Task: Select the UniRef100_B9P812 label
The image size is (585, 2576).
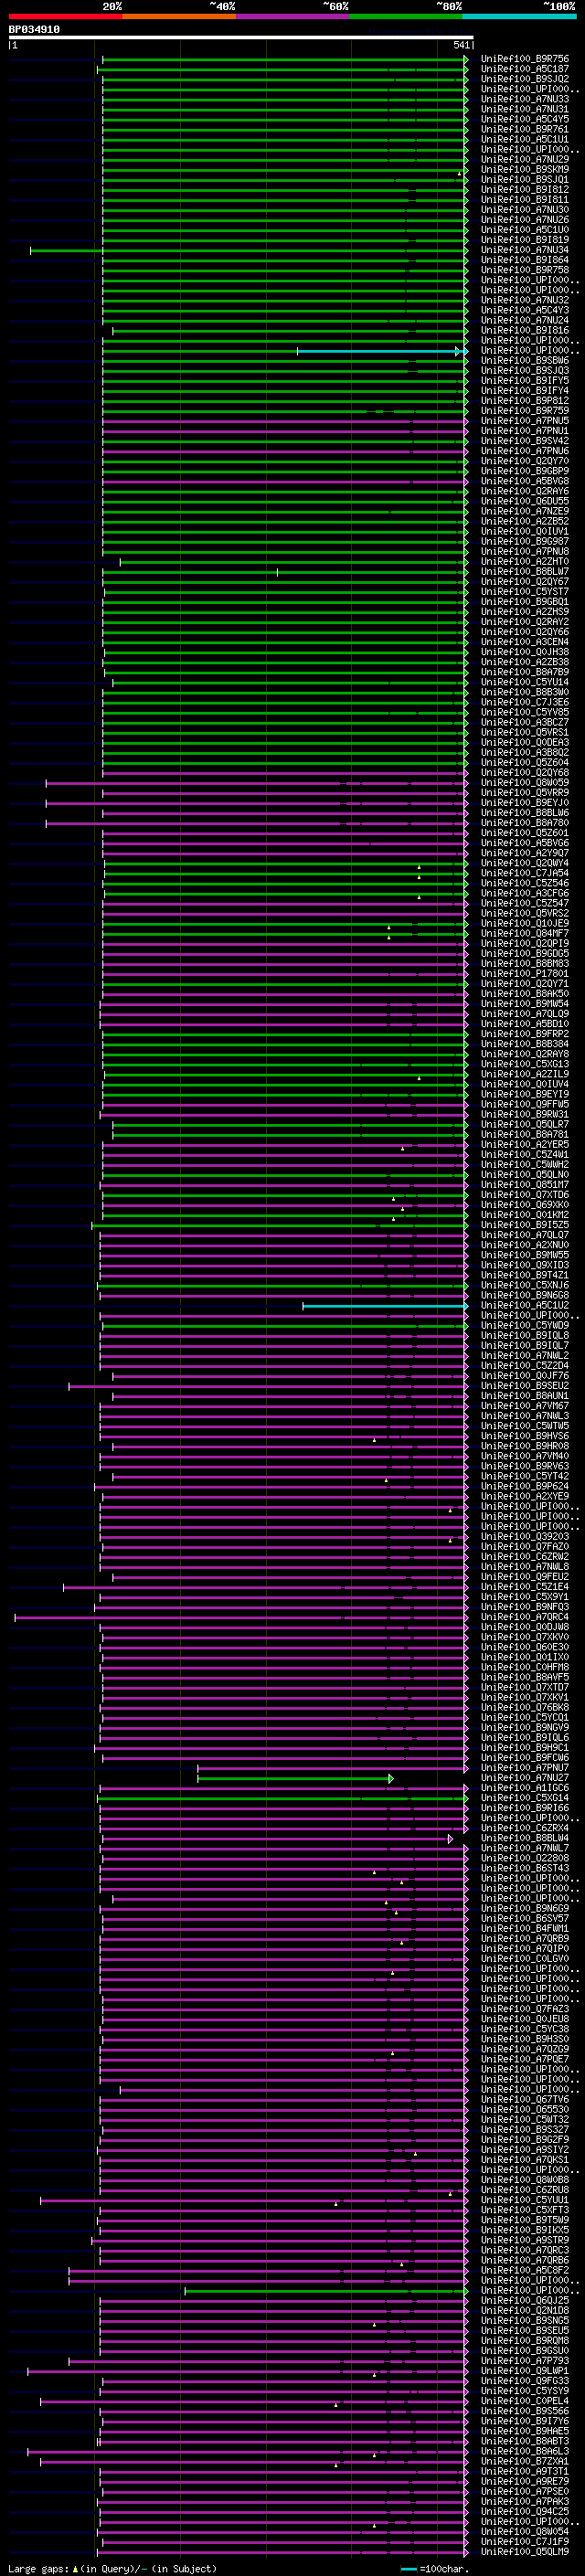Action: 525,401
